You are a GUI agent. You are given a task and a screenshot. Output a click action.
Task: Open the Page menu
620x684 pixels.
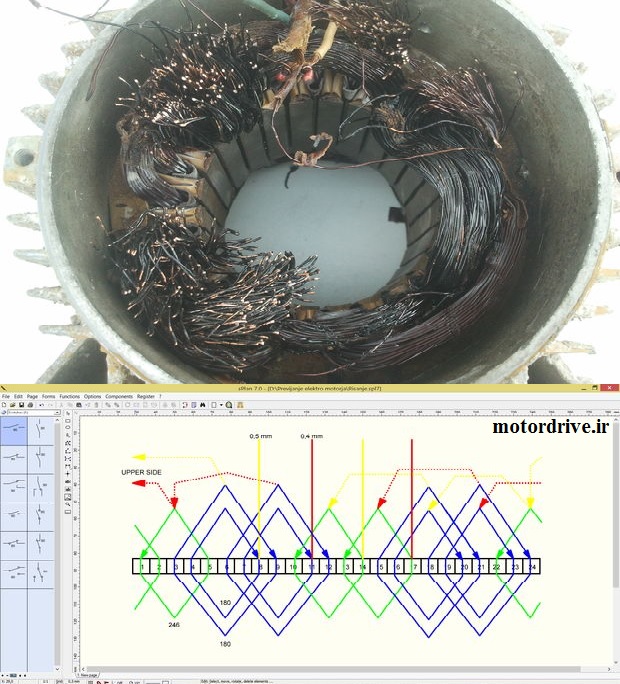(x=32, y=397)
